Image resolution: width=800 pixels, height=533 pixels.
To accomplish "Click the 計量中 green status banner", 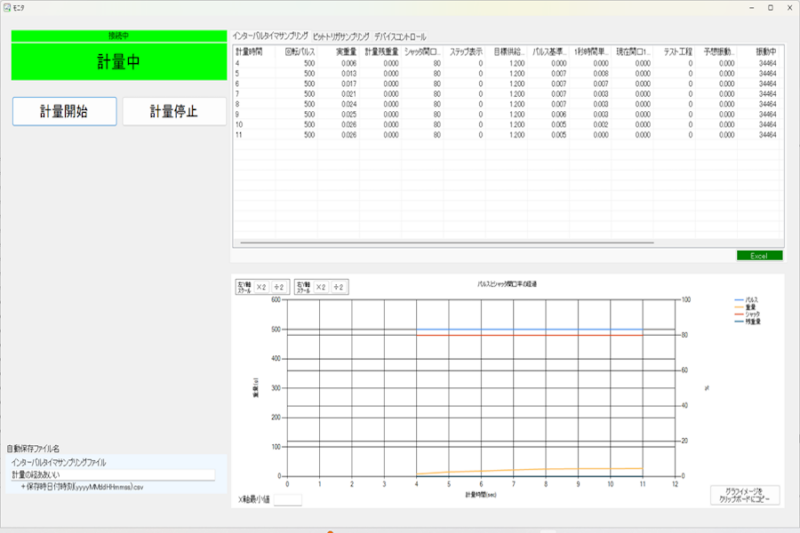I will (x=119, y=62).
